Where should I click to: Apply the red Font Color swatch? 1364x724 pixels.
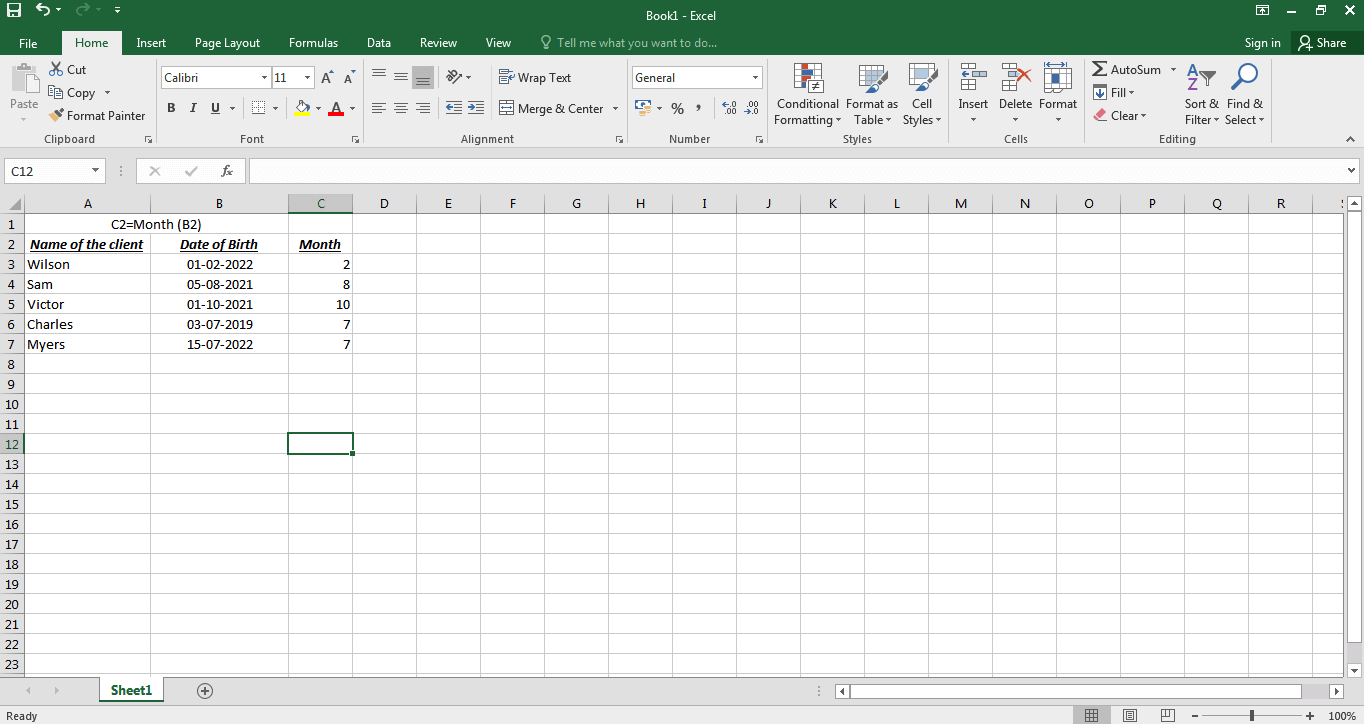336,108
